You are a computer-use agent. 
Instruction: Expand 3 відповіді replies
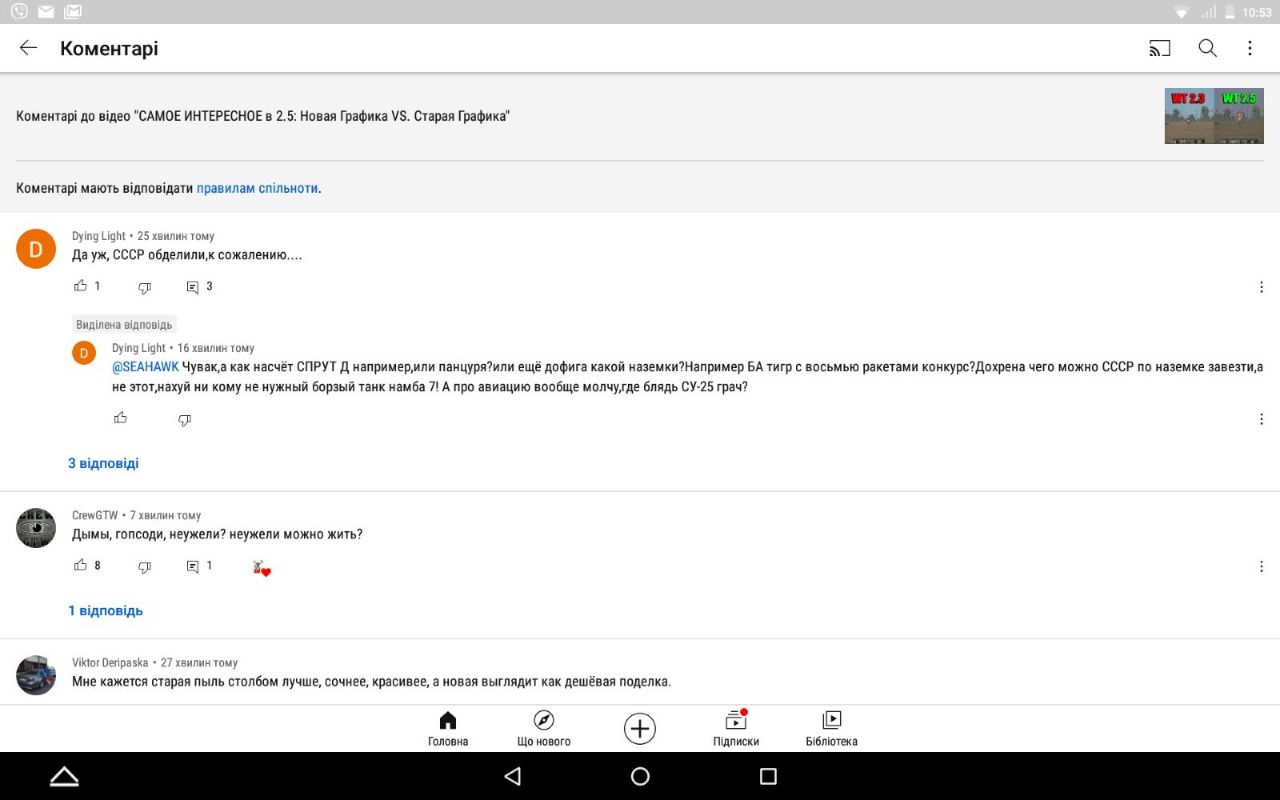[103, 464]
